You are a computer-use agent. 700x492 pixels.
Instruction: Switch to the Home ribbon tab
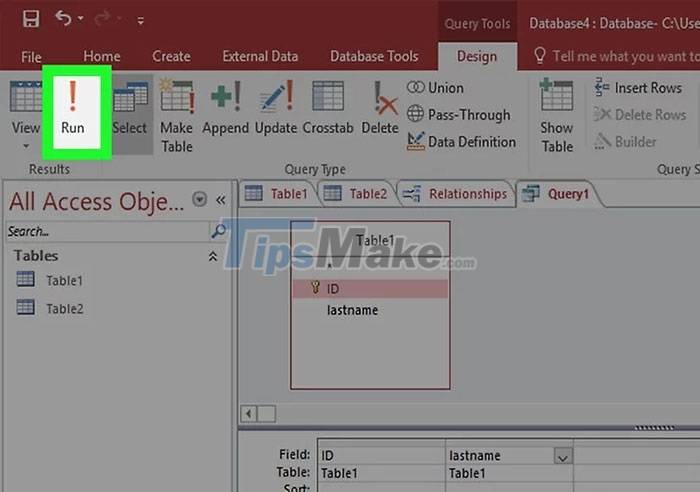click(x=102, y=56)
